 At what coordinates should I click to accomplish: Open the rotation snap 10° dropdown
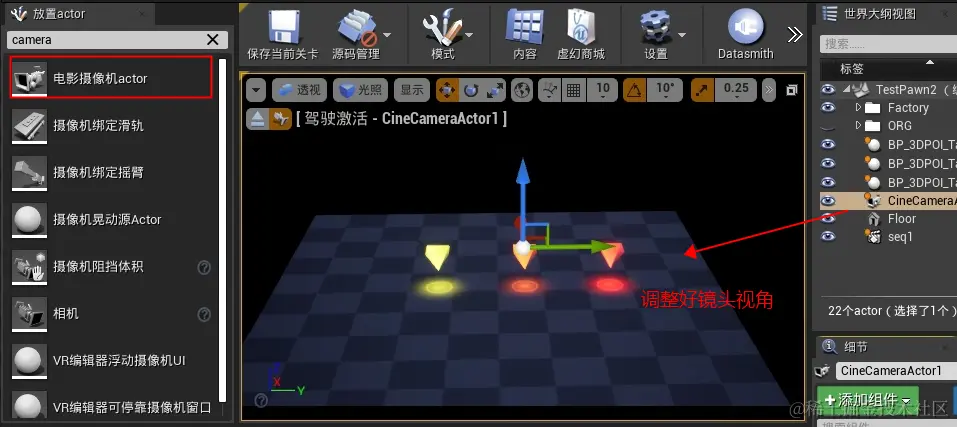[x=666, y=90]
